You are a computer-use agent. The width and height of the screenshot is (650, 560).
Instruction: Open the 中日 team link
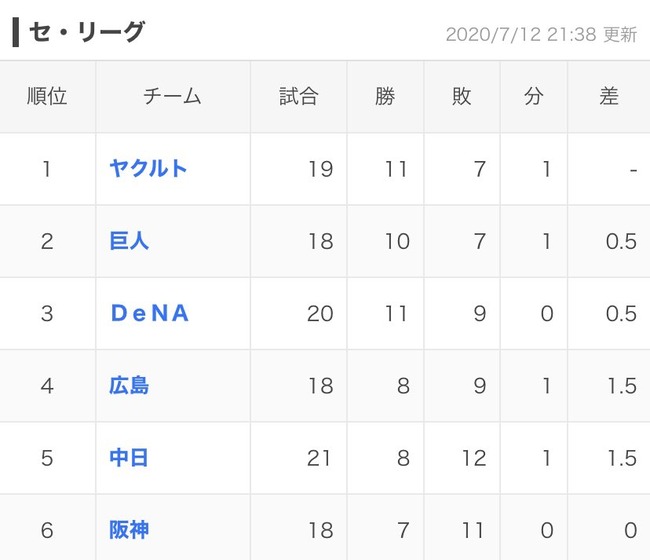[129, 458]
